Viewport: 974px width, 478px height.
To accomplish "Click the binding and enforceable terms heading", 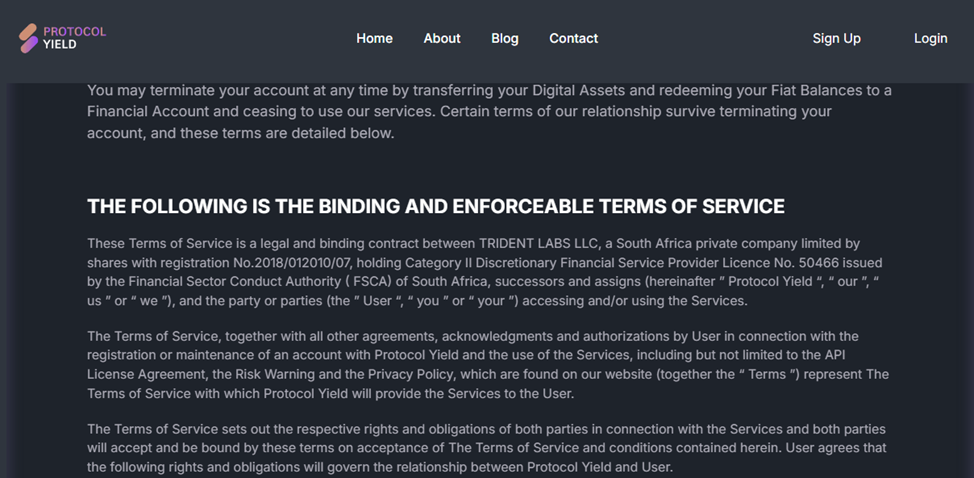I will pyautogui.click(x=436, y=207).
